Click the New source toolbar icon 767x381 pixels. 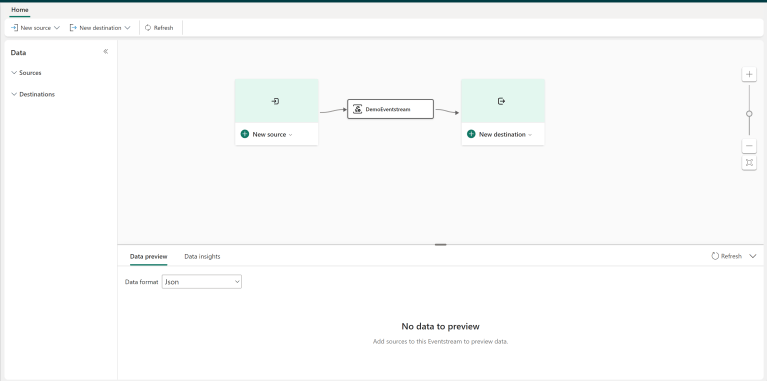15,28
